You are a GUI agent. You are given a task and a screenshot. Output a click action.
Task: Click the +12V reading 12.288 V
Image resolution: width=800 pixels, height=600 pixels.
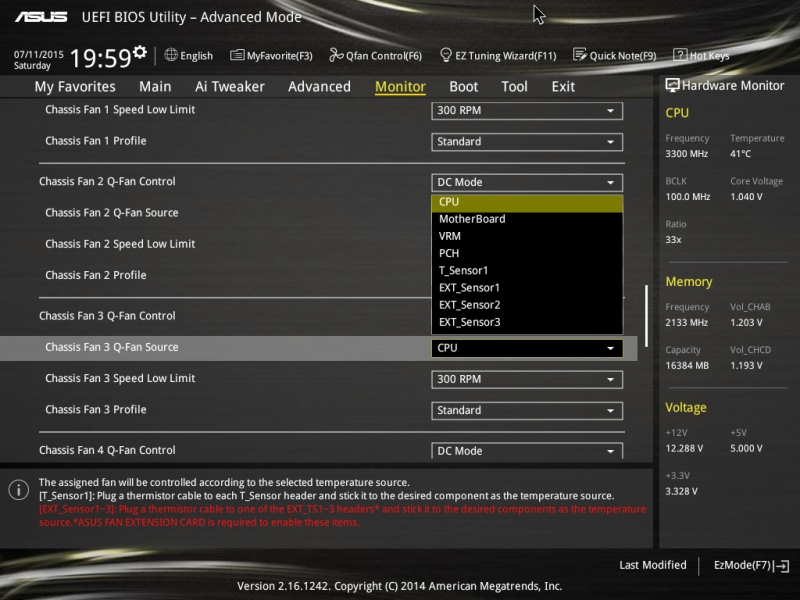point(684,448)
